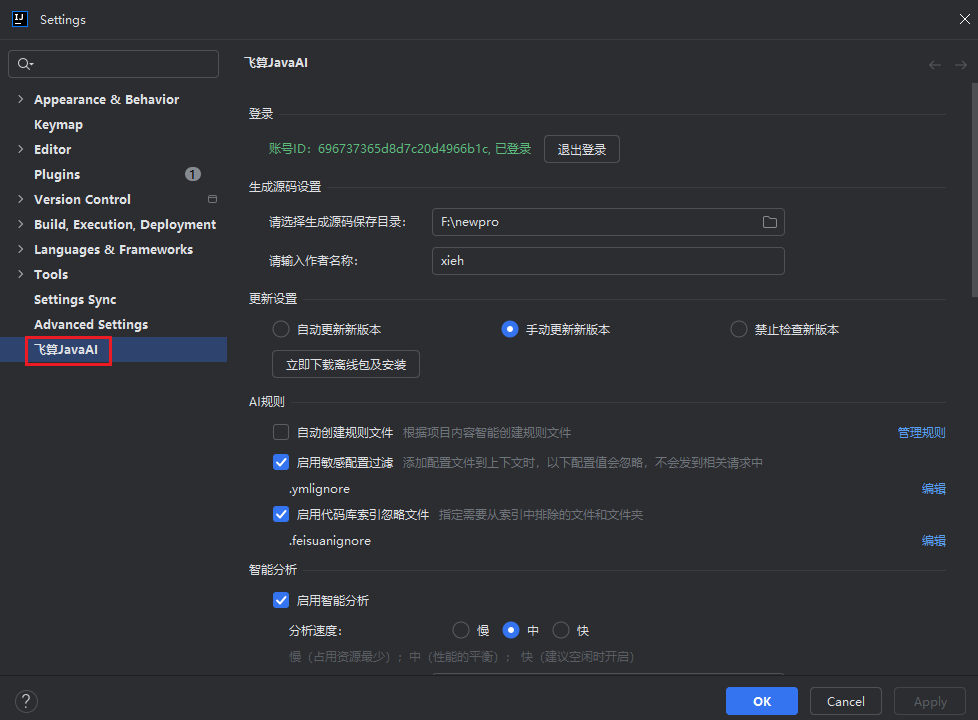The image size is (978, 720).
Task: Select 禁止检查新版本 radio option
Action: (739, 329)
